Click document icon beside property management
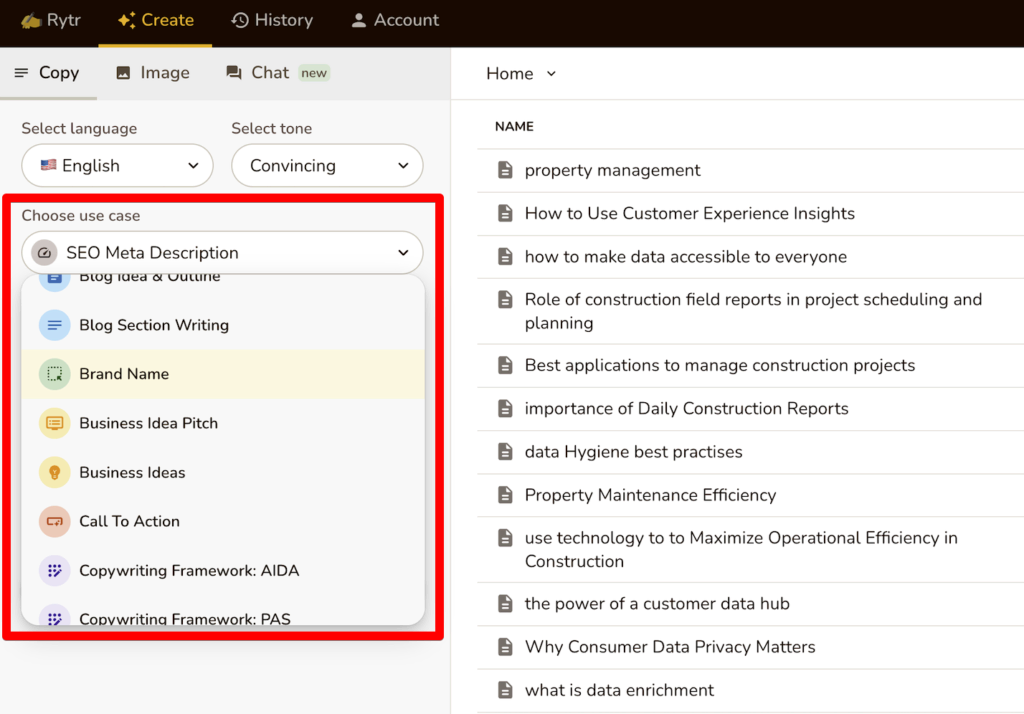 tap(506, 170)
